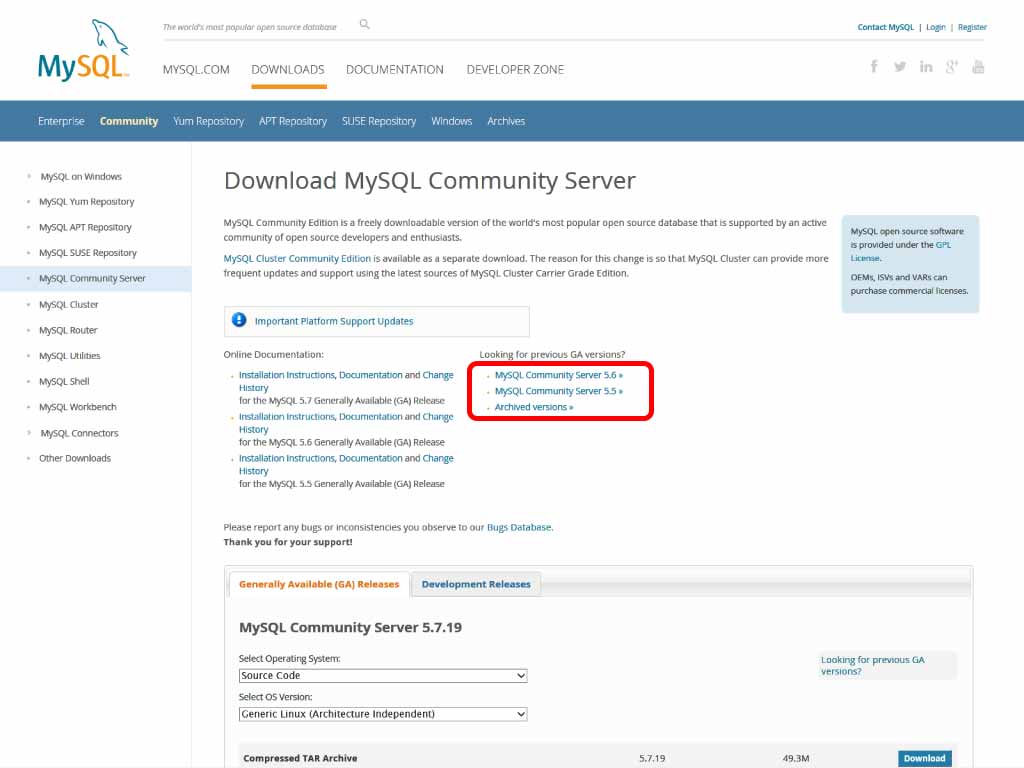
Task: Open MySQL on Windows sidebar item
Action: pos(81,176)
